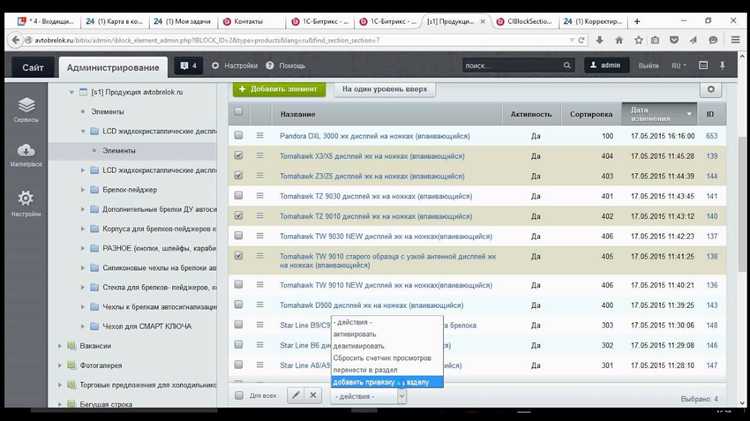750x421 pixels.
Task: Click the admin user button
Action: pos(606,65)
